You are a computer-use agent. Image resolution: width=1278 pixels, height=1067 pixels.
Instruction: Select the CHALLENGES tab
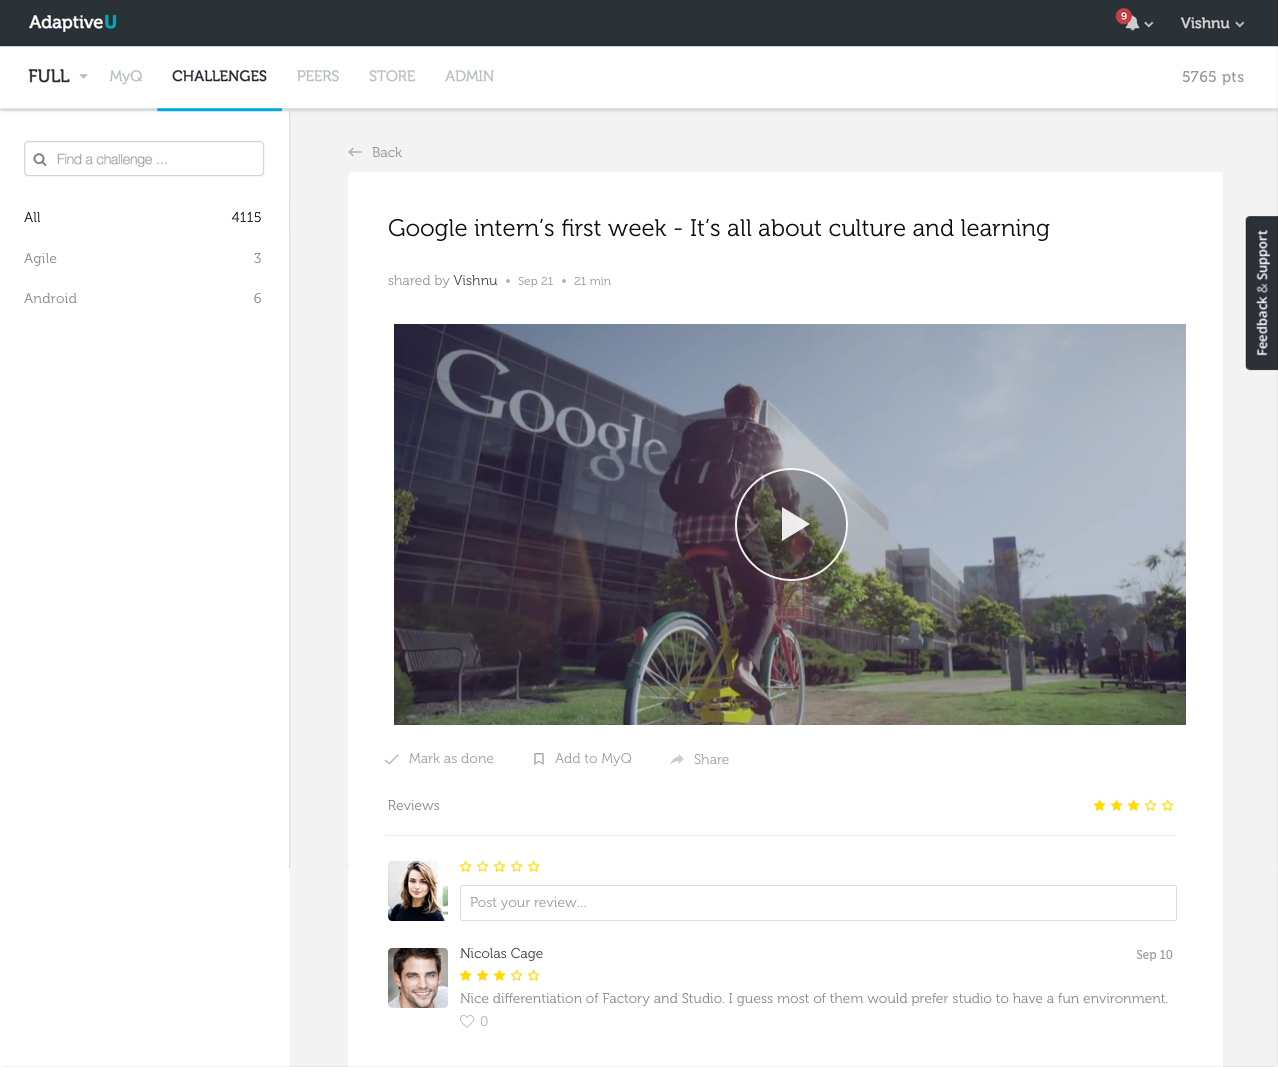point(219,76)
